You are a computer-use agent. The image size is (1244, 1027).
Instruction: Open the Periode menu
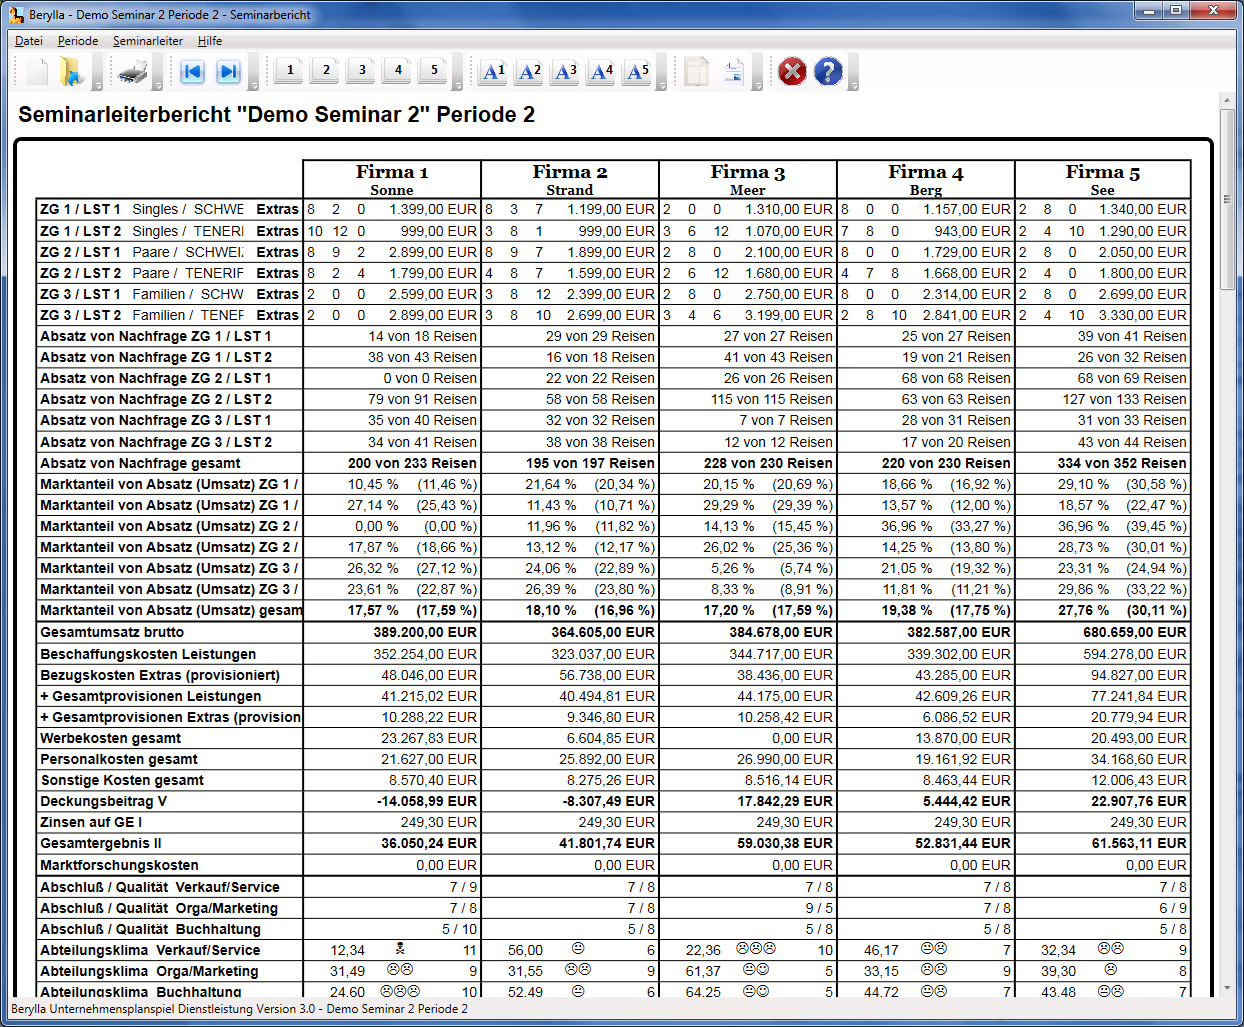tap(78, 41)
